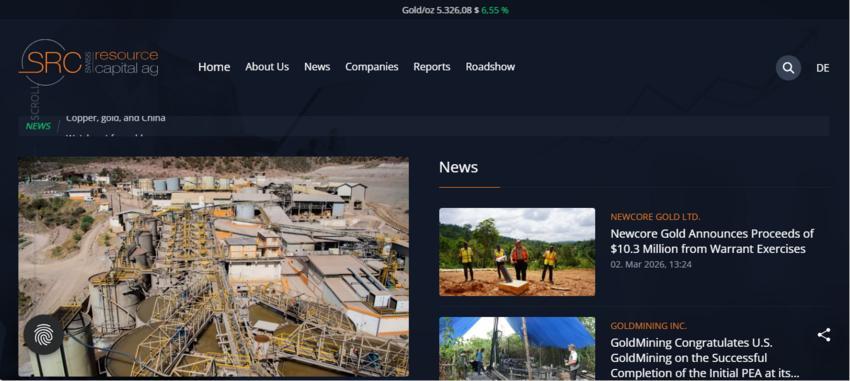Open the 'Copper, gold, and China' ticker headline
This screenshot has width=850, height=381.
point(116,118)
